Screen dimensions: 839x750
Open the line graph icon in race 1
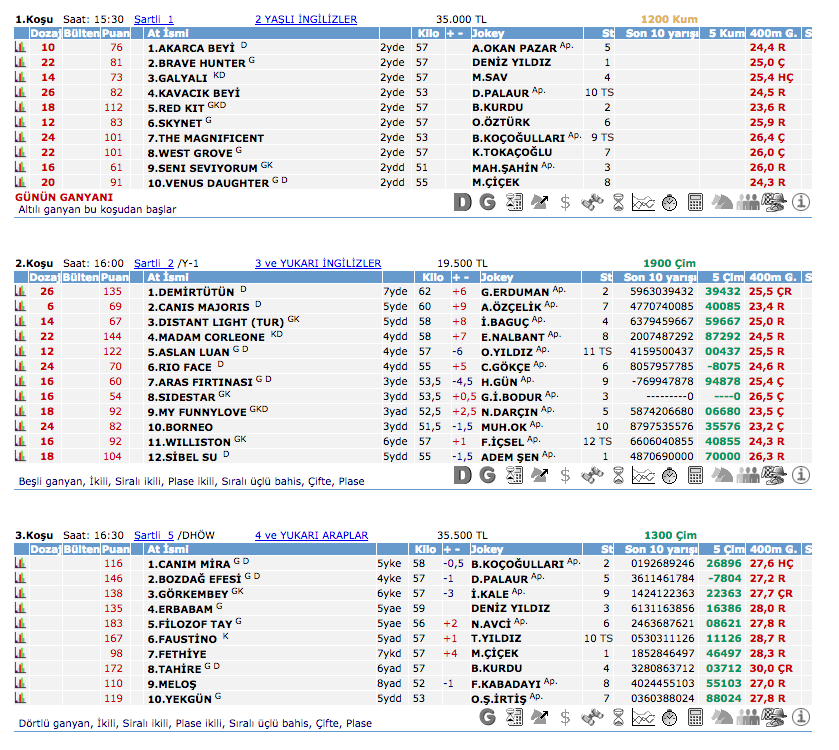coord(643,202)
